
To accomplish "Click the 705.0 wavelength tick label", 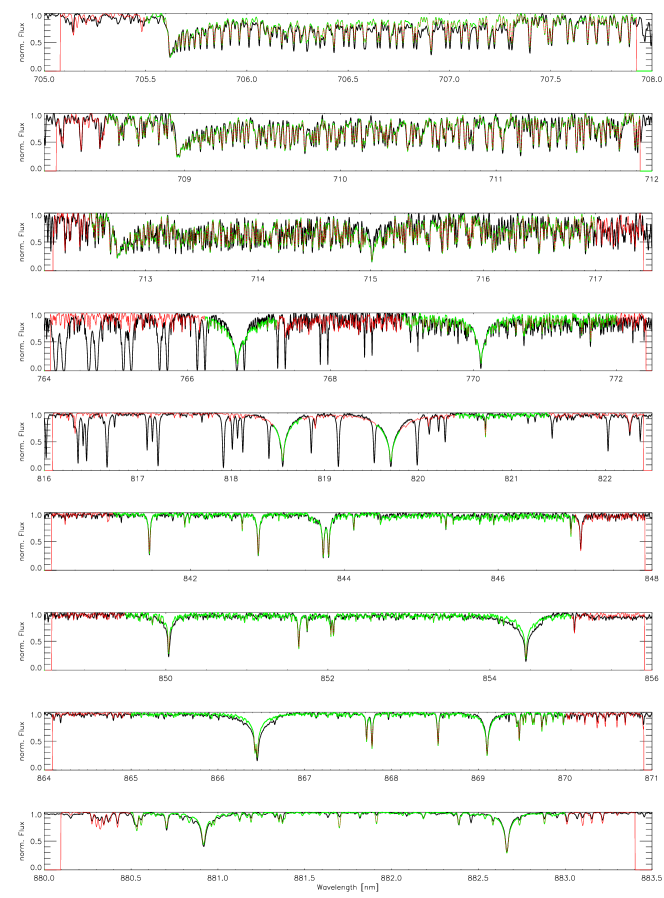I will tap(44, 79).
